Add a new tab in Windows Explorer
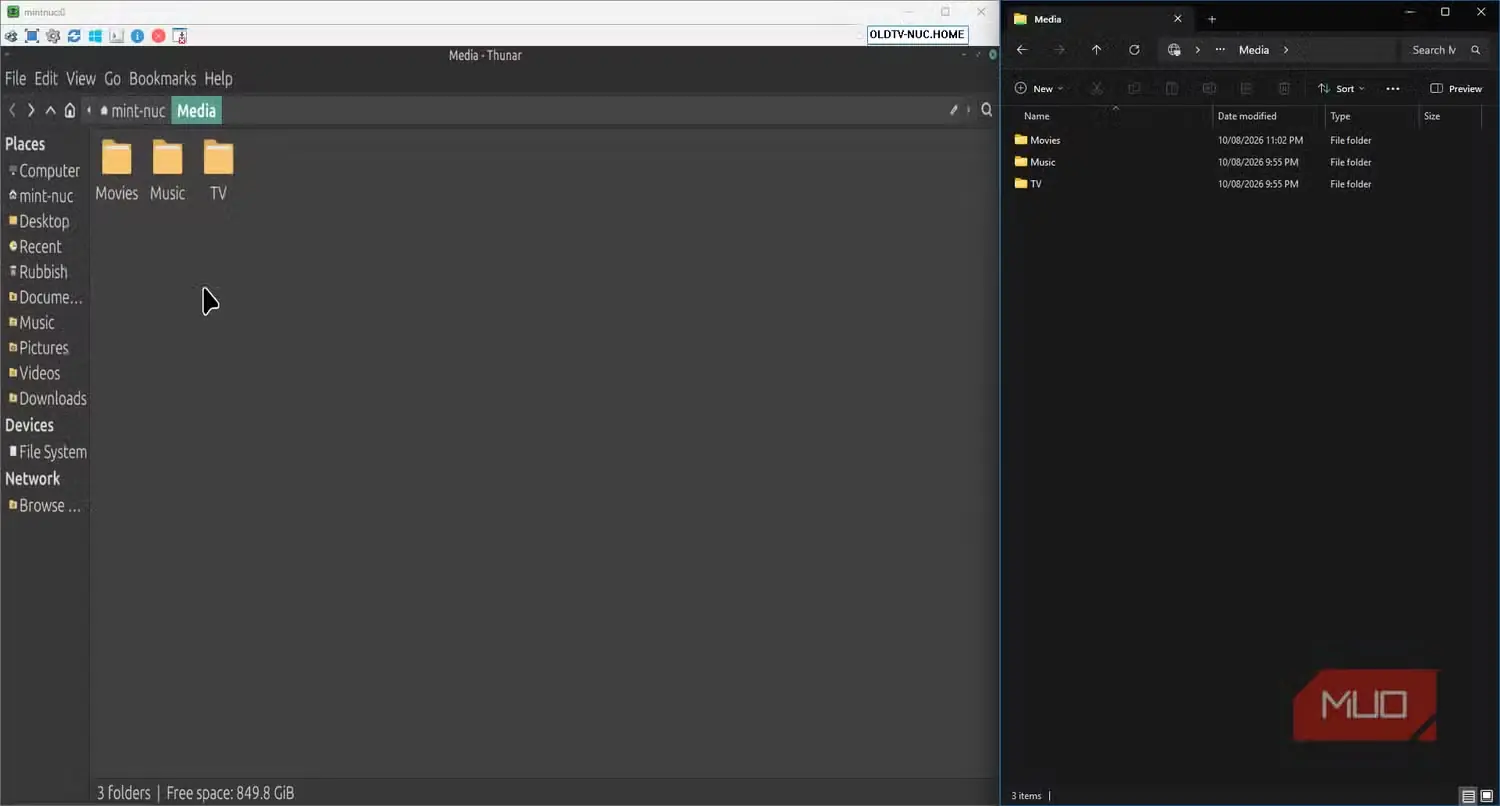 coord(1212,19)
